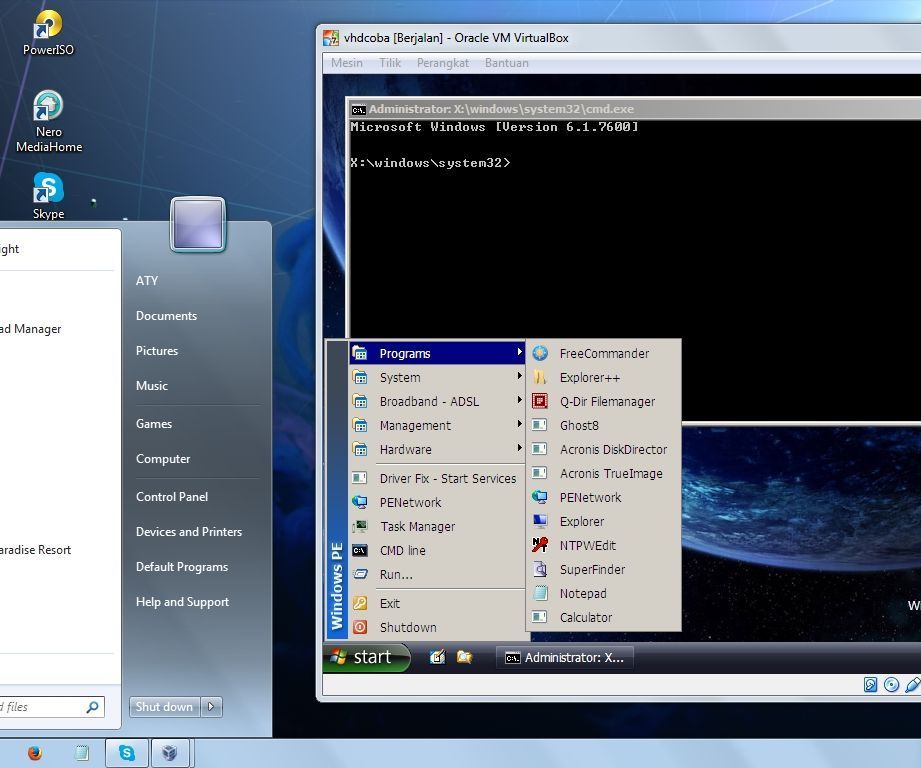
Task: Switch to VirtualBox on host taskbar
Action: [170, 753]
